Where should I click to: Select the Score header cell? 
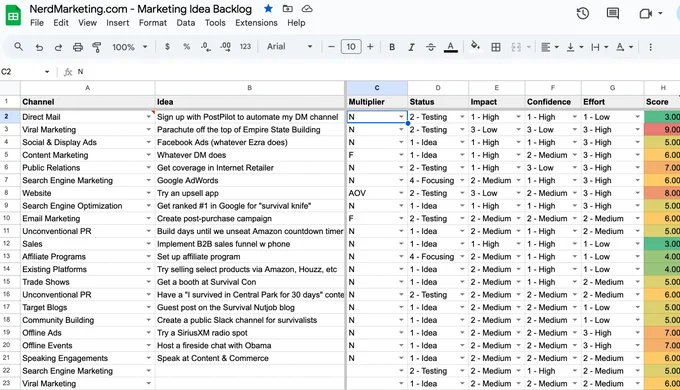(662, 102)
